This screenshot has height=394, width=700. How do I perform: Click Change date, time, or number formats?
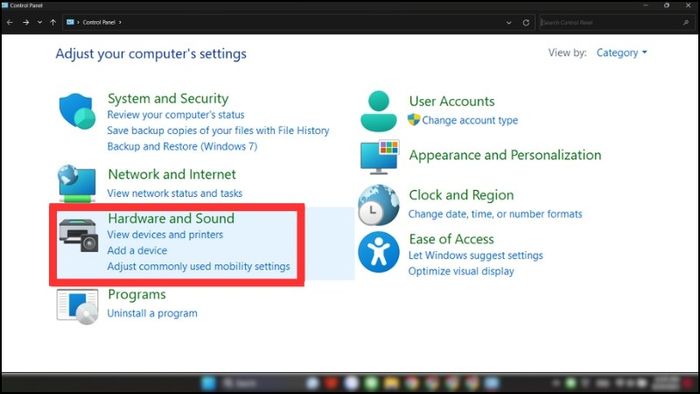tap(495, 214)
